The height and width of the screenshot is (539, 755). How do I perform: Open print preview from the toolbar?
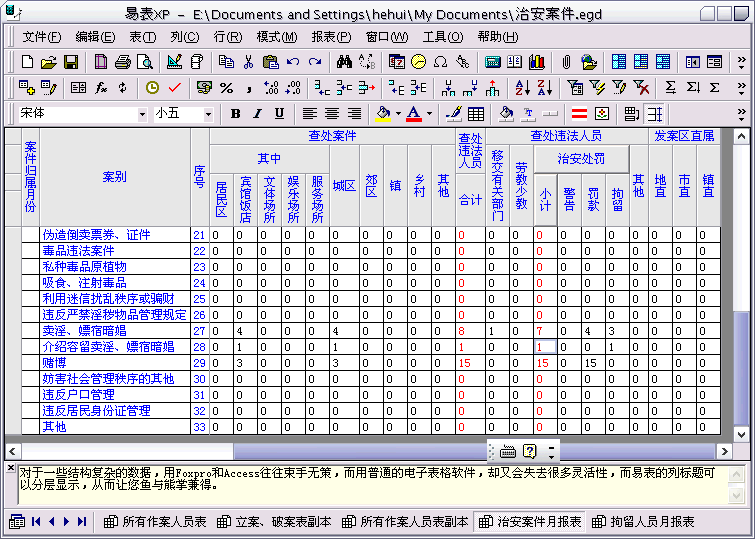pos(144,62)
